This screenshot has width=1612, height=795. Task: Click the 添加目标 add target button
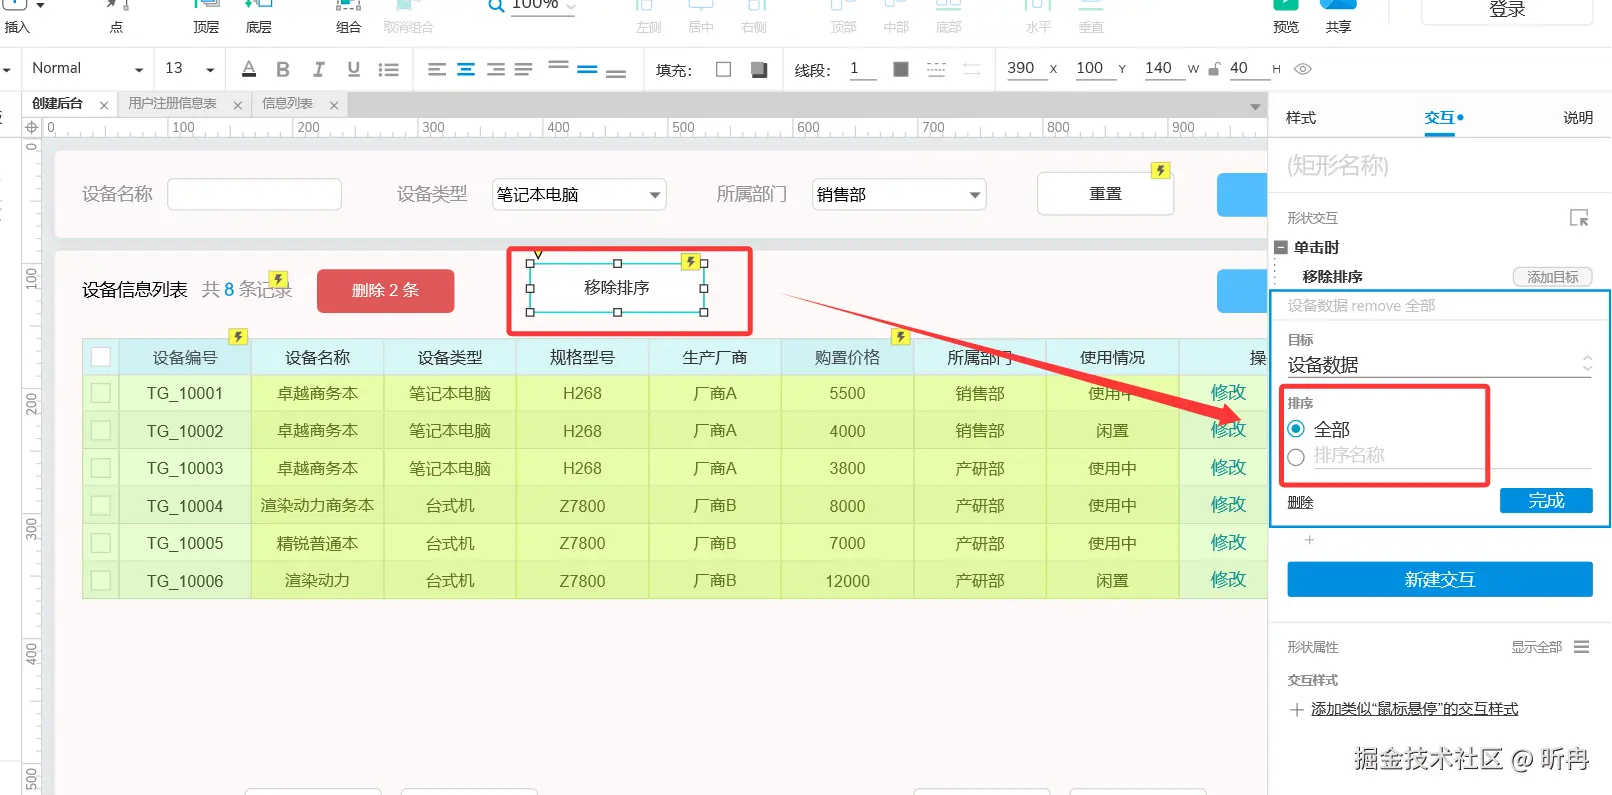[1552, 277]
